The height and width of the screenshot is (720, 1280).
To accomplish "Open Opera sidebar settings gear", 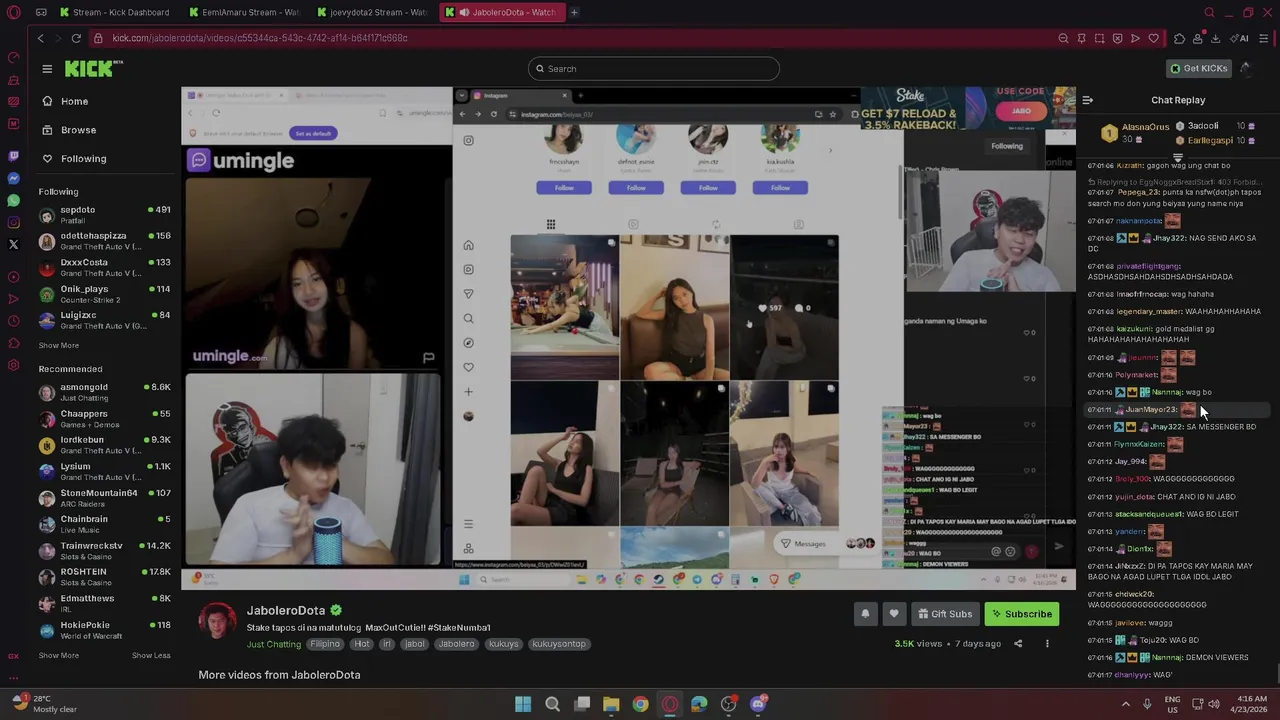I will tap(13, 365).
